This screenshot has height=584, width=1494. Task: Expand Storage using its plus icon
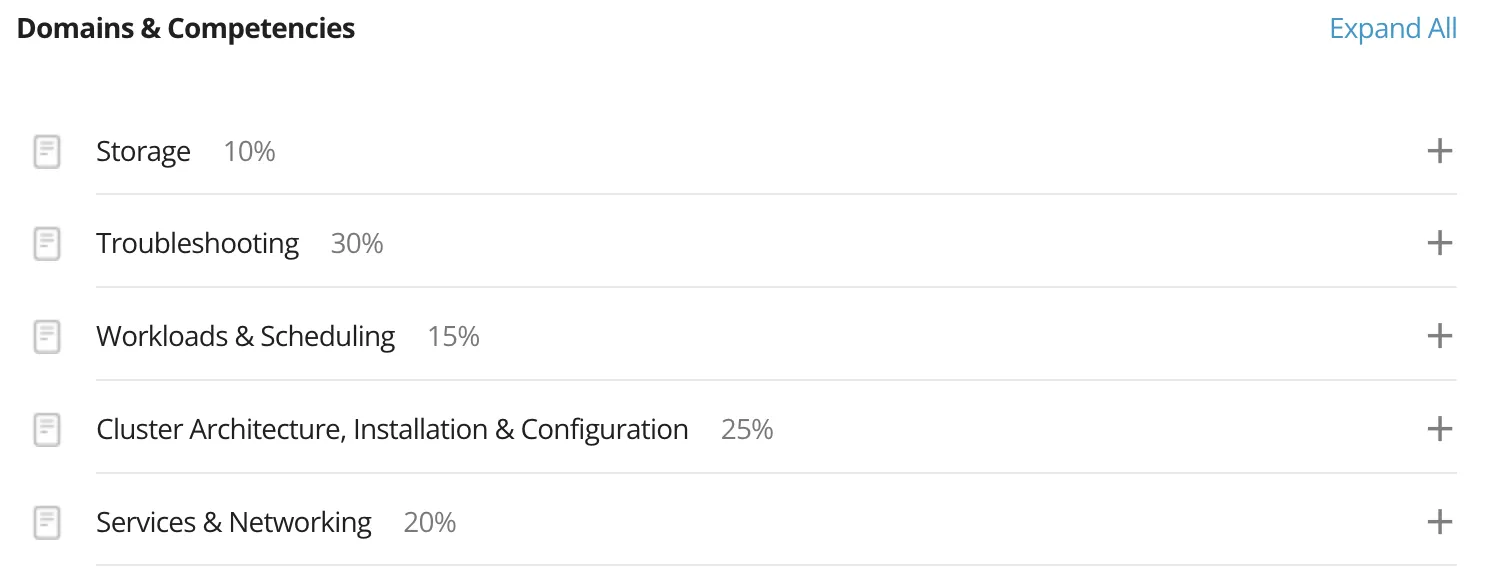point(1439,151)
